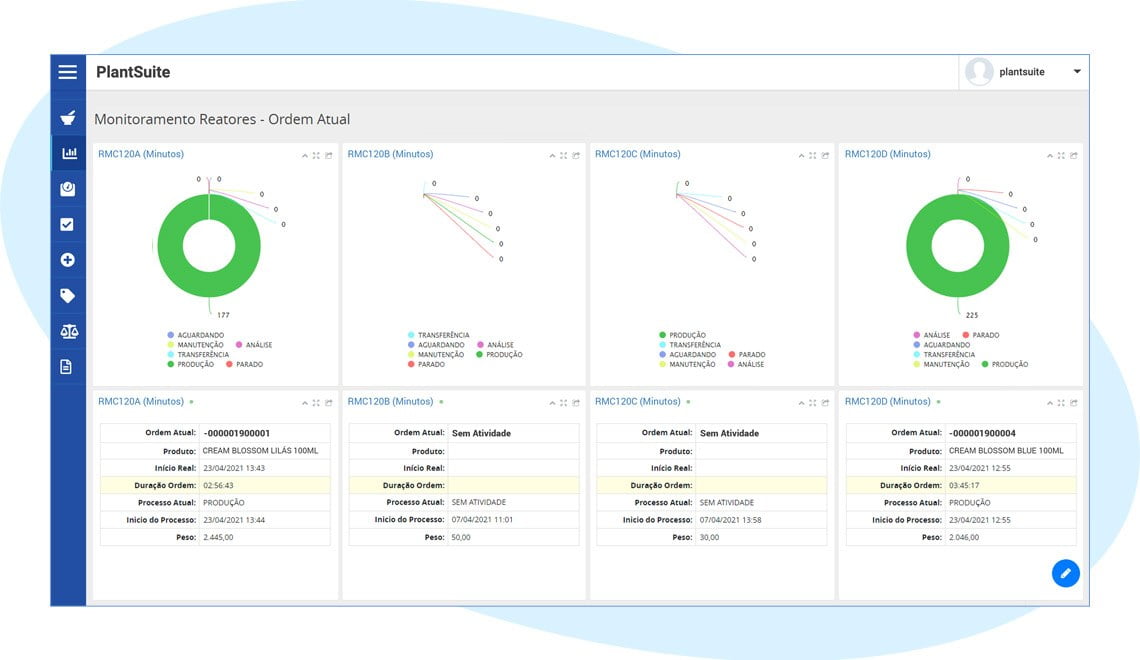Click the plus circle sidebar icon
Viewport: 1140px width, 660px height.
(x=68, y=260)
